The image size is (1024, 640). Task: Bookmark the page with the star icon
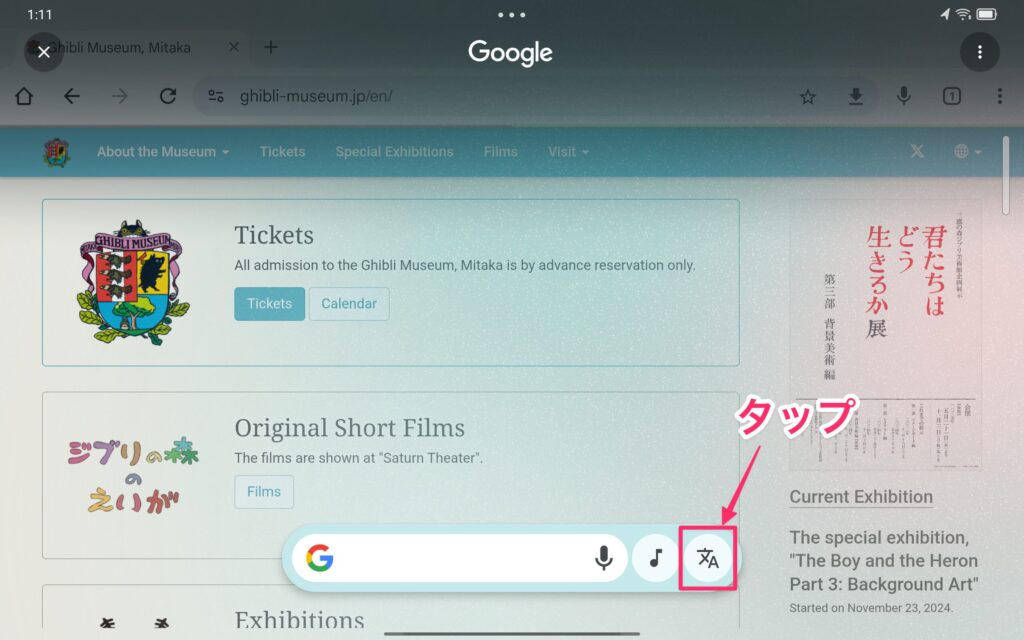pos(808,97)
